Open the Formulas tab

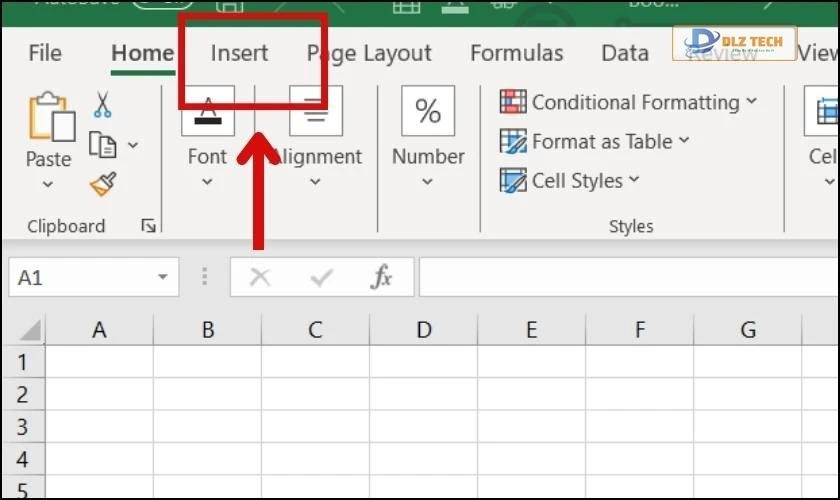click(x=516, y=53)
